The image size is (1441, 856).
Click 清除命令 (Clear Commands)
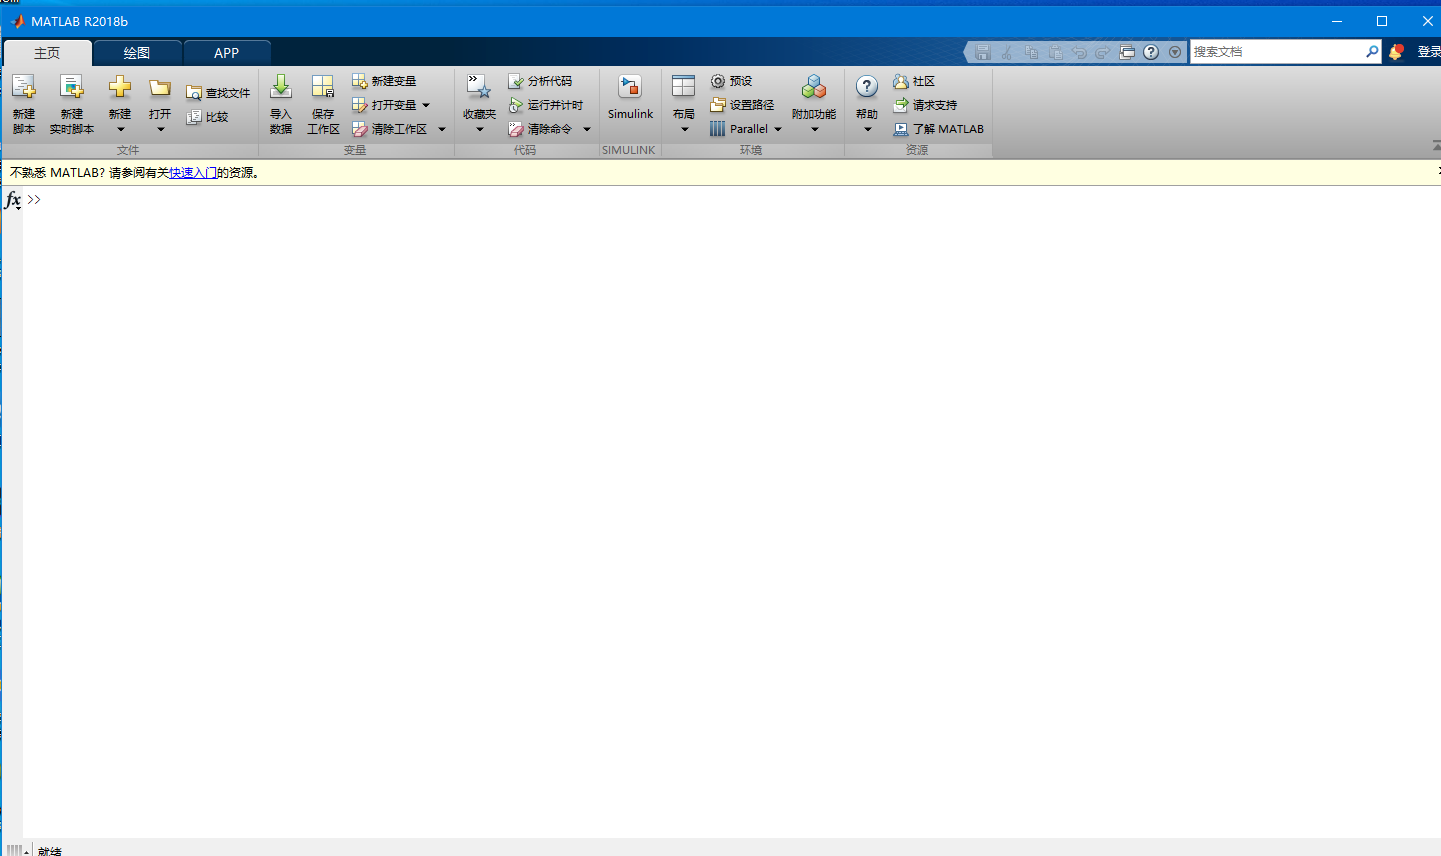coord(540,129)
